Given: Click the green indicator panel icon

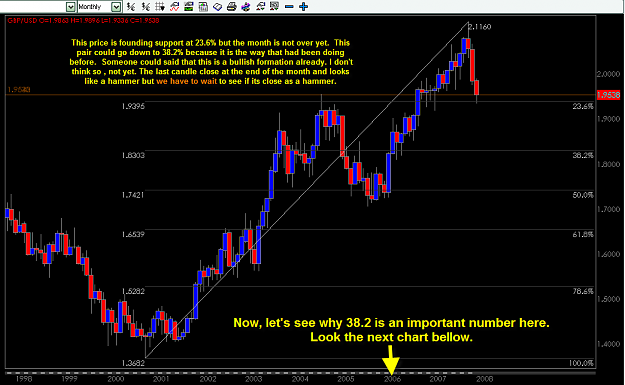Looking at the screenshot, I should (x=189, y=6).
